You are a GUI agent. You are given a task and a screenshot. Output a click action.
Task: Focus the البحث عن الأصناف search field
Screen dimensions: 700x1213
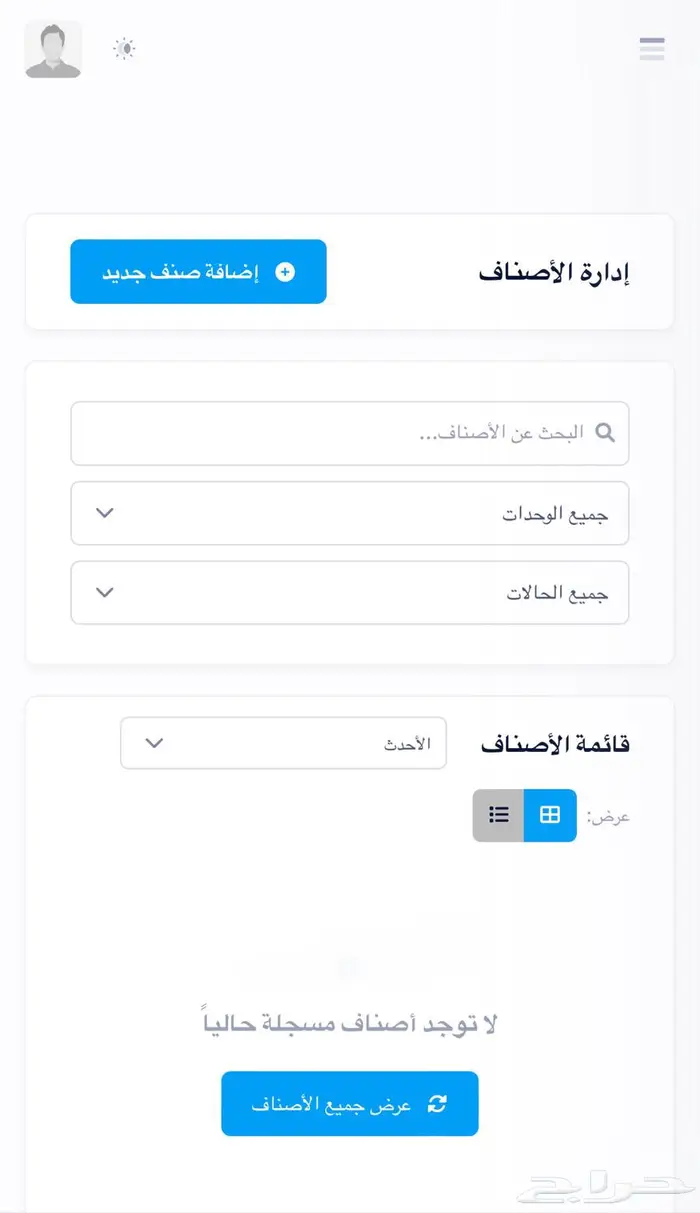tap(340, 433)
